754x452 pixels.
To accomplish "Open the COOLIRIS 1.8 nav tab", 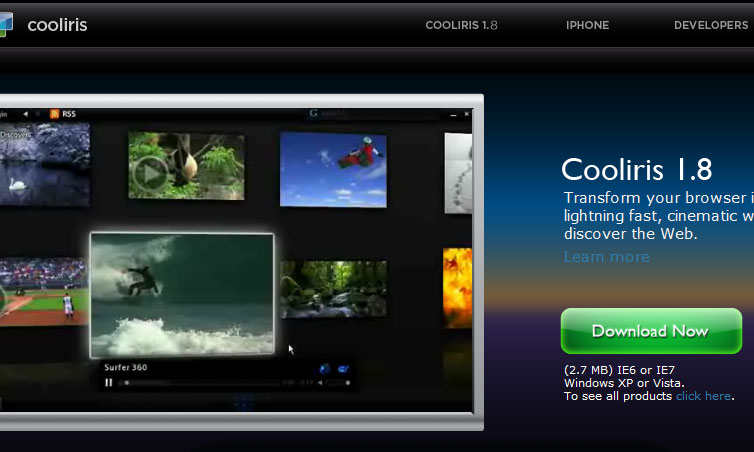I will coord(461,25).
